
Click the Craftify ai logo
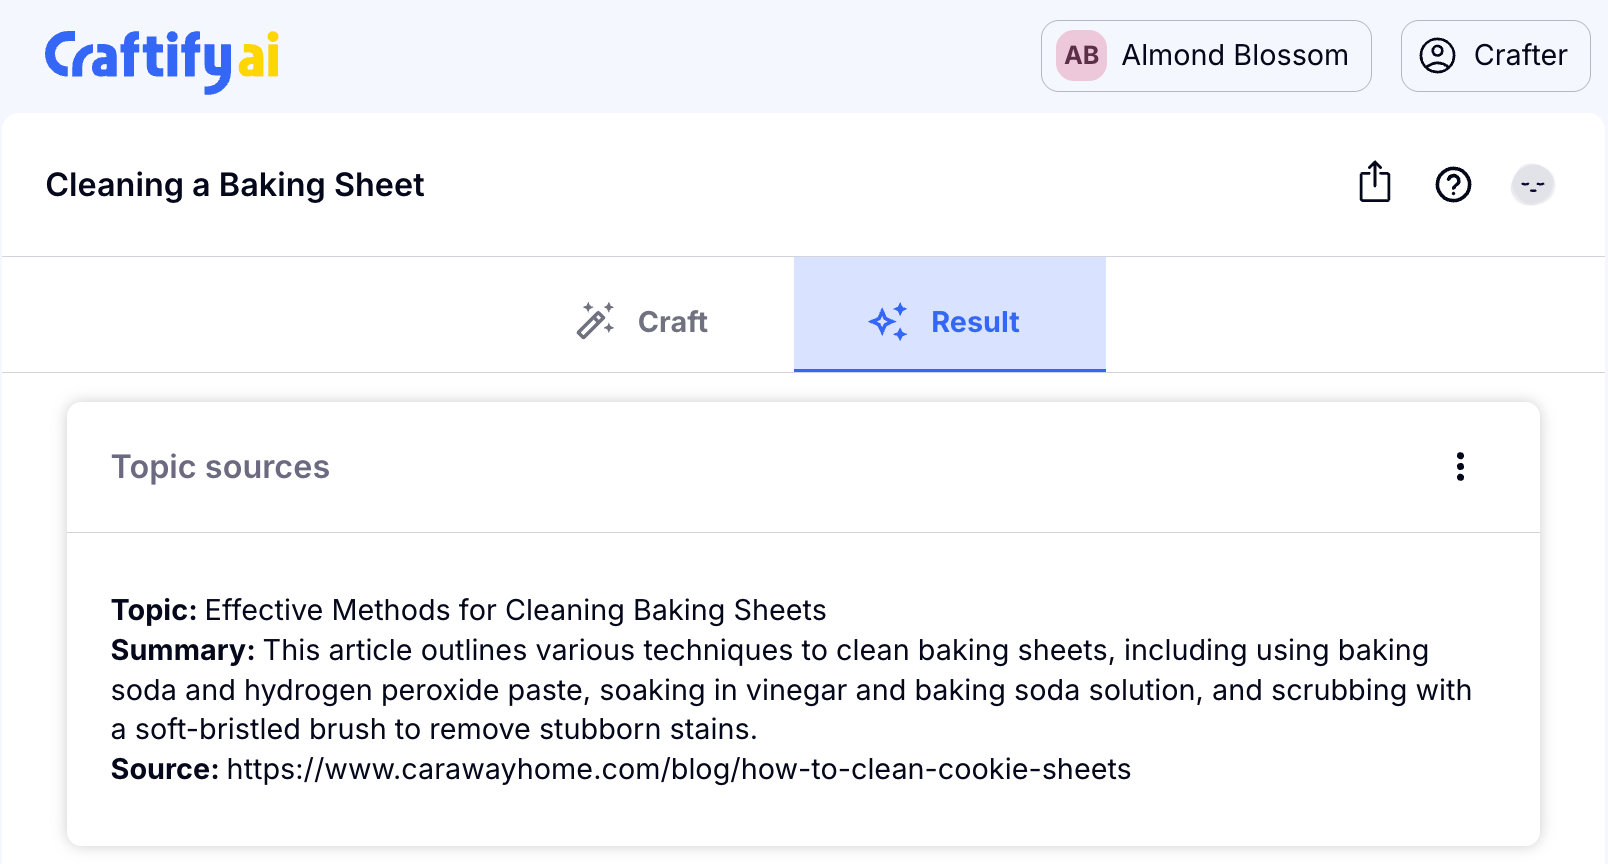(x=162, y=58)
